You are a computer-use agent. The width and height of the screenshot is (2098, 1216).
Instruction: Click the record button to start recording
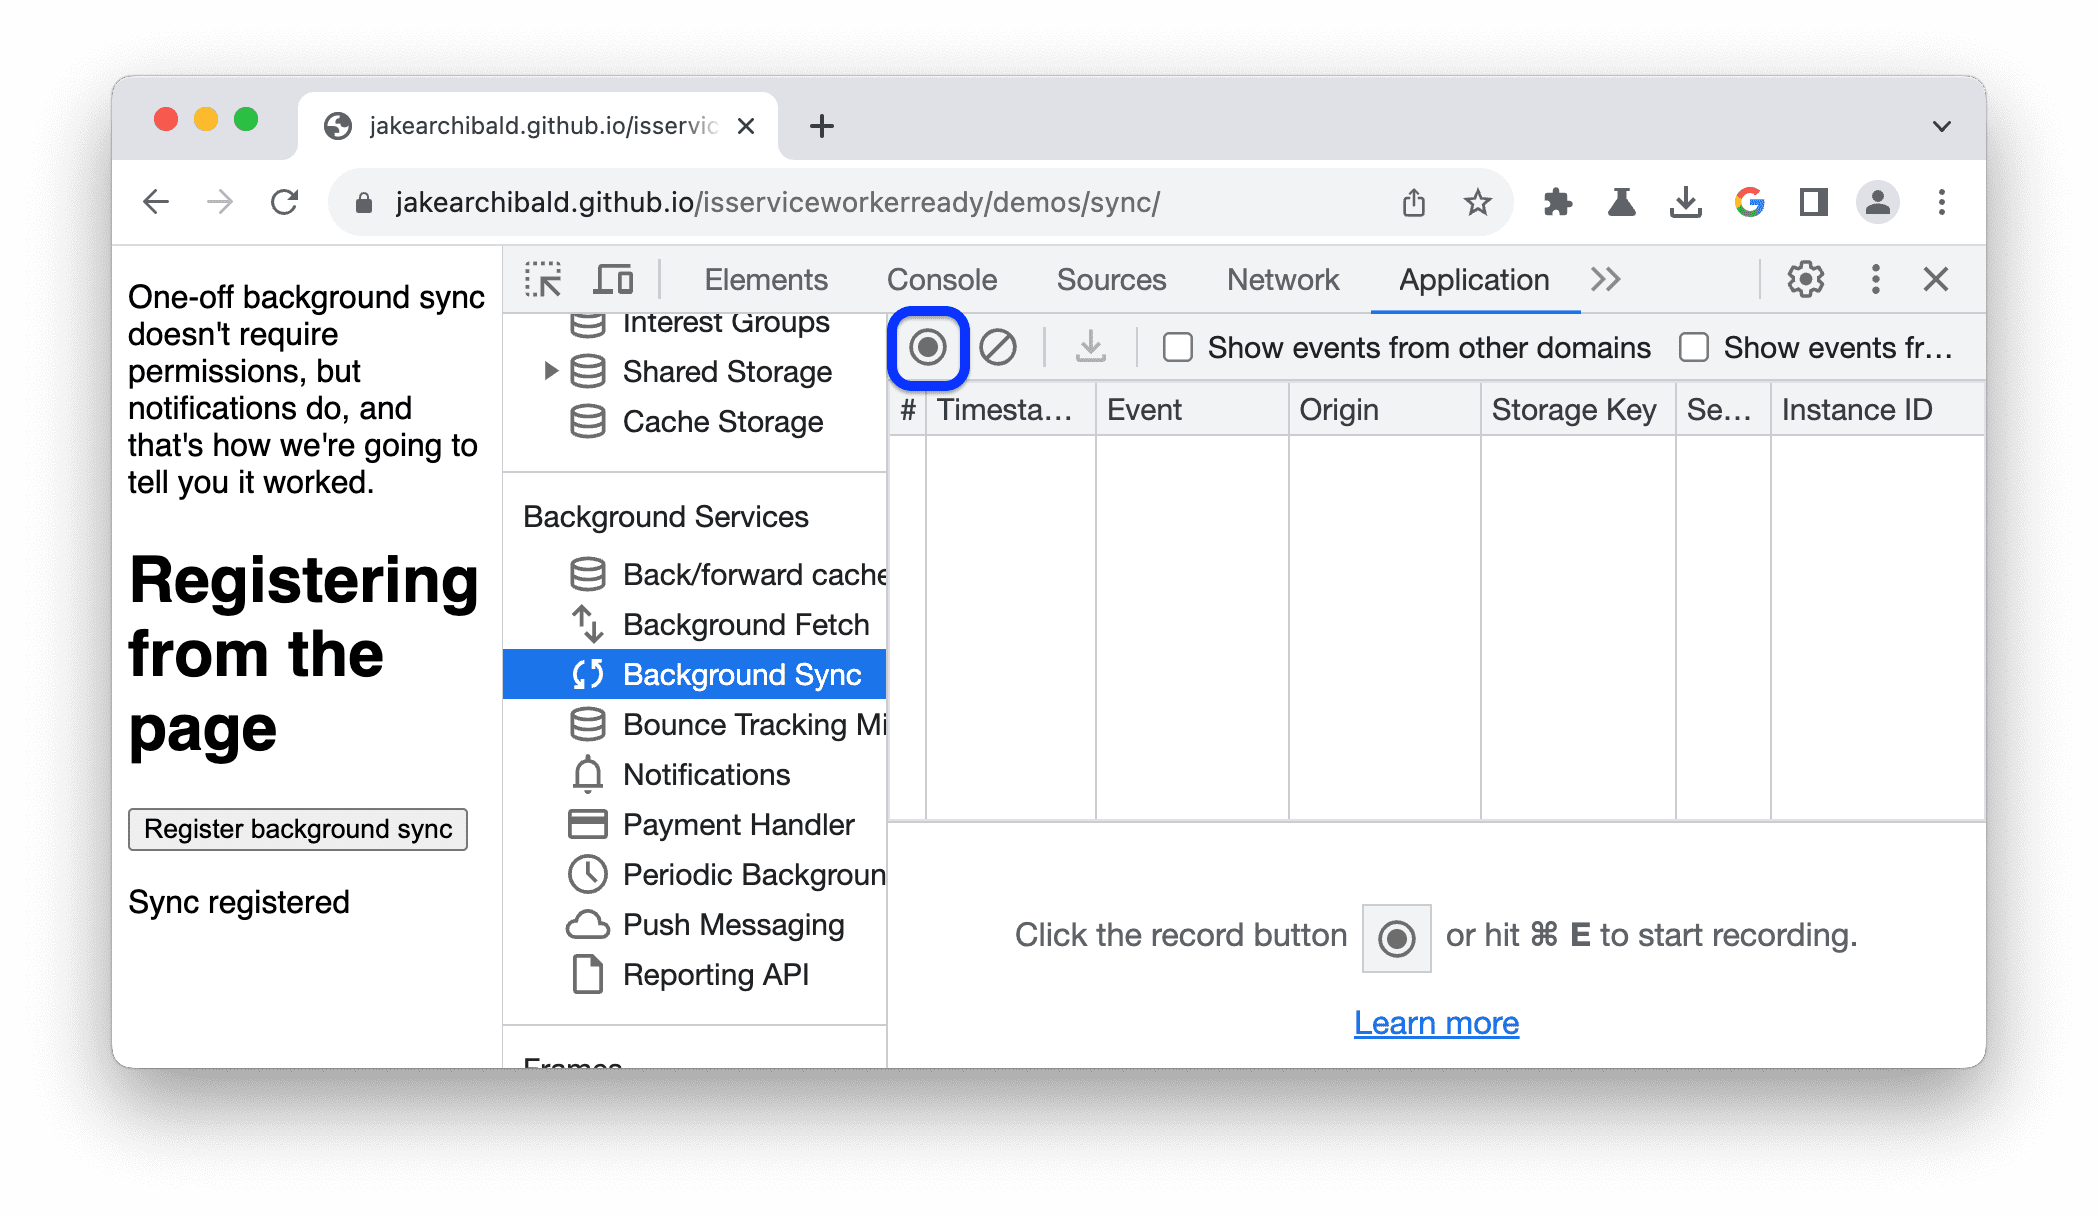926,347
